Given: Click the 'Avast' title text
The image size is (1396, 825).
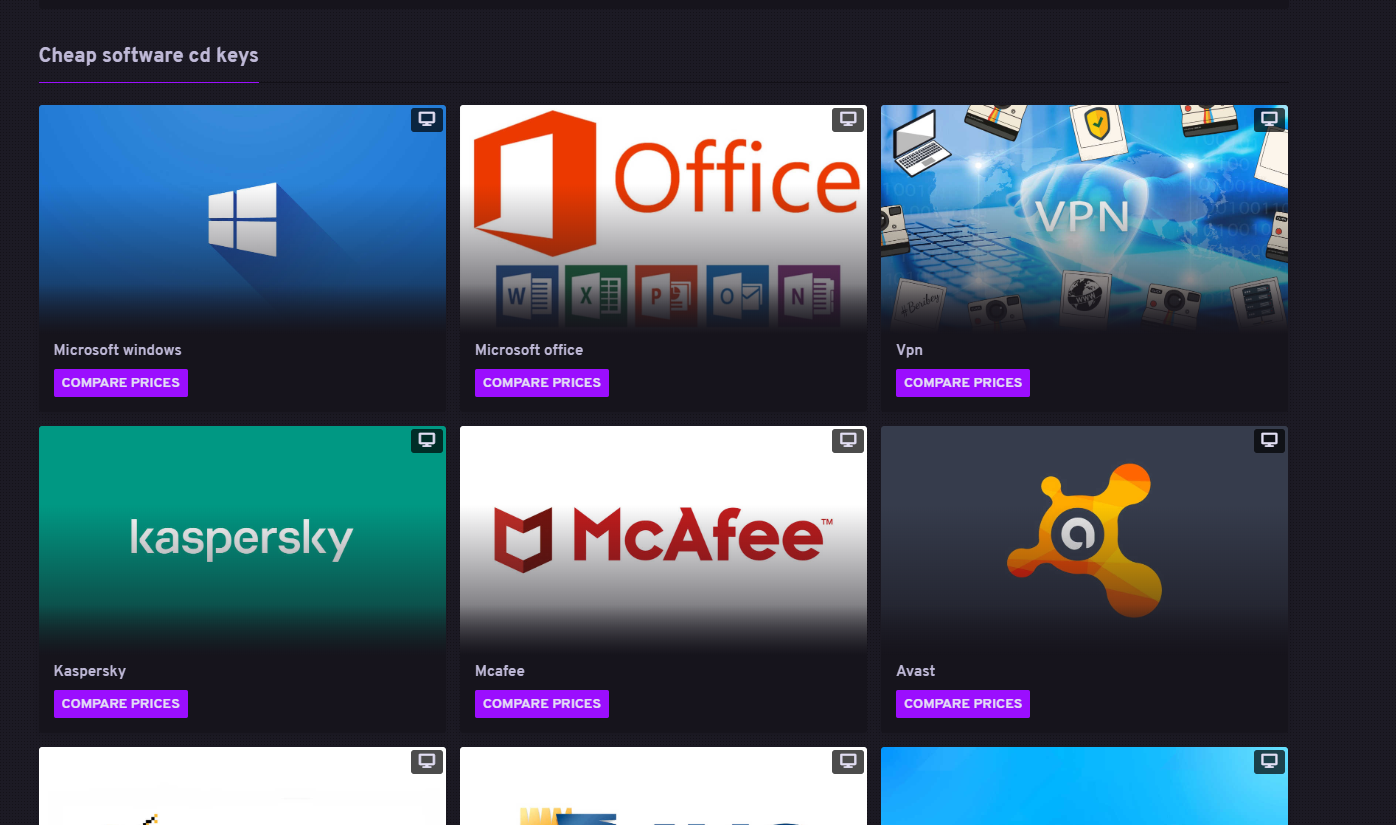Looking at the screenshot, I should tap(916, 671).
